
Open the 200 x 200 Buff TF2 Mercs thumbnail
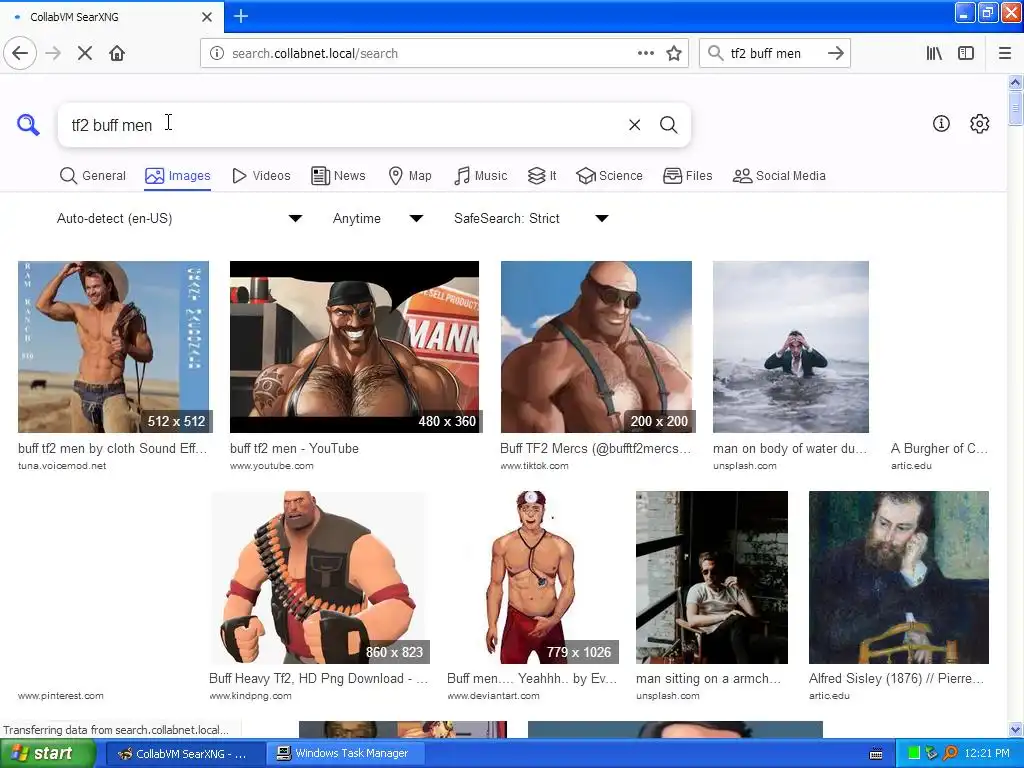click(x=596, y=347)
